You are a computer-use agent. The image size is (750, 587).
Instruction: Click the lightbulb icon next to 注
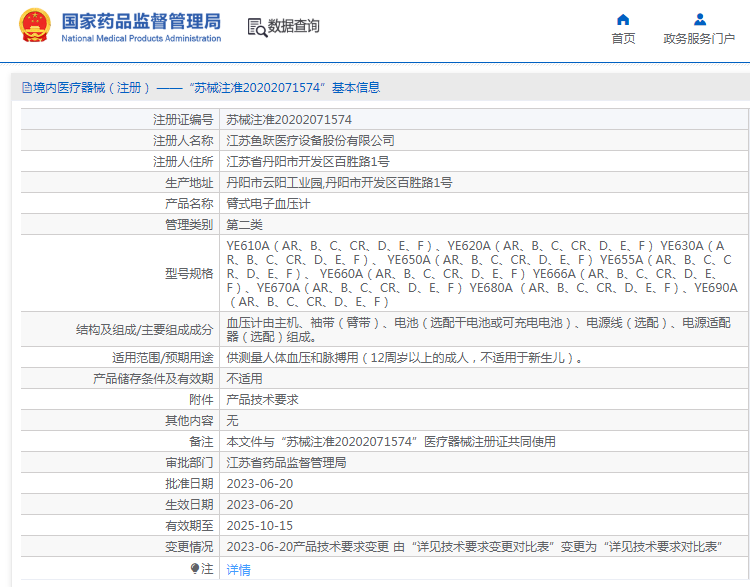pos(195,568)
